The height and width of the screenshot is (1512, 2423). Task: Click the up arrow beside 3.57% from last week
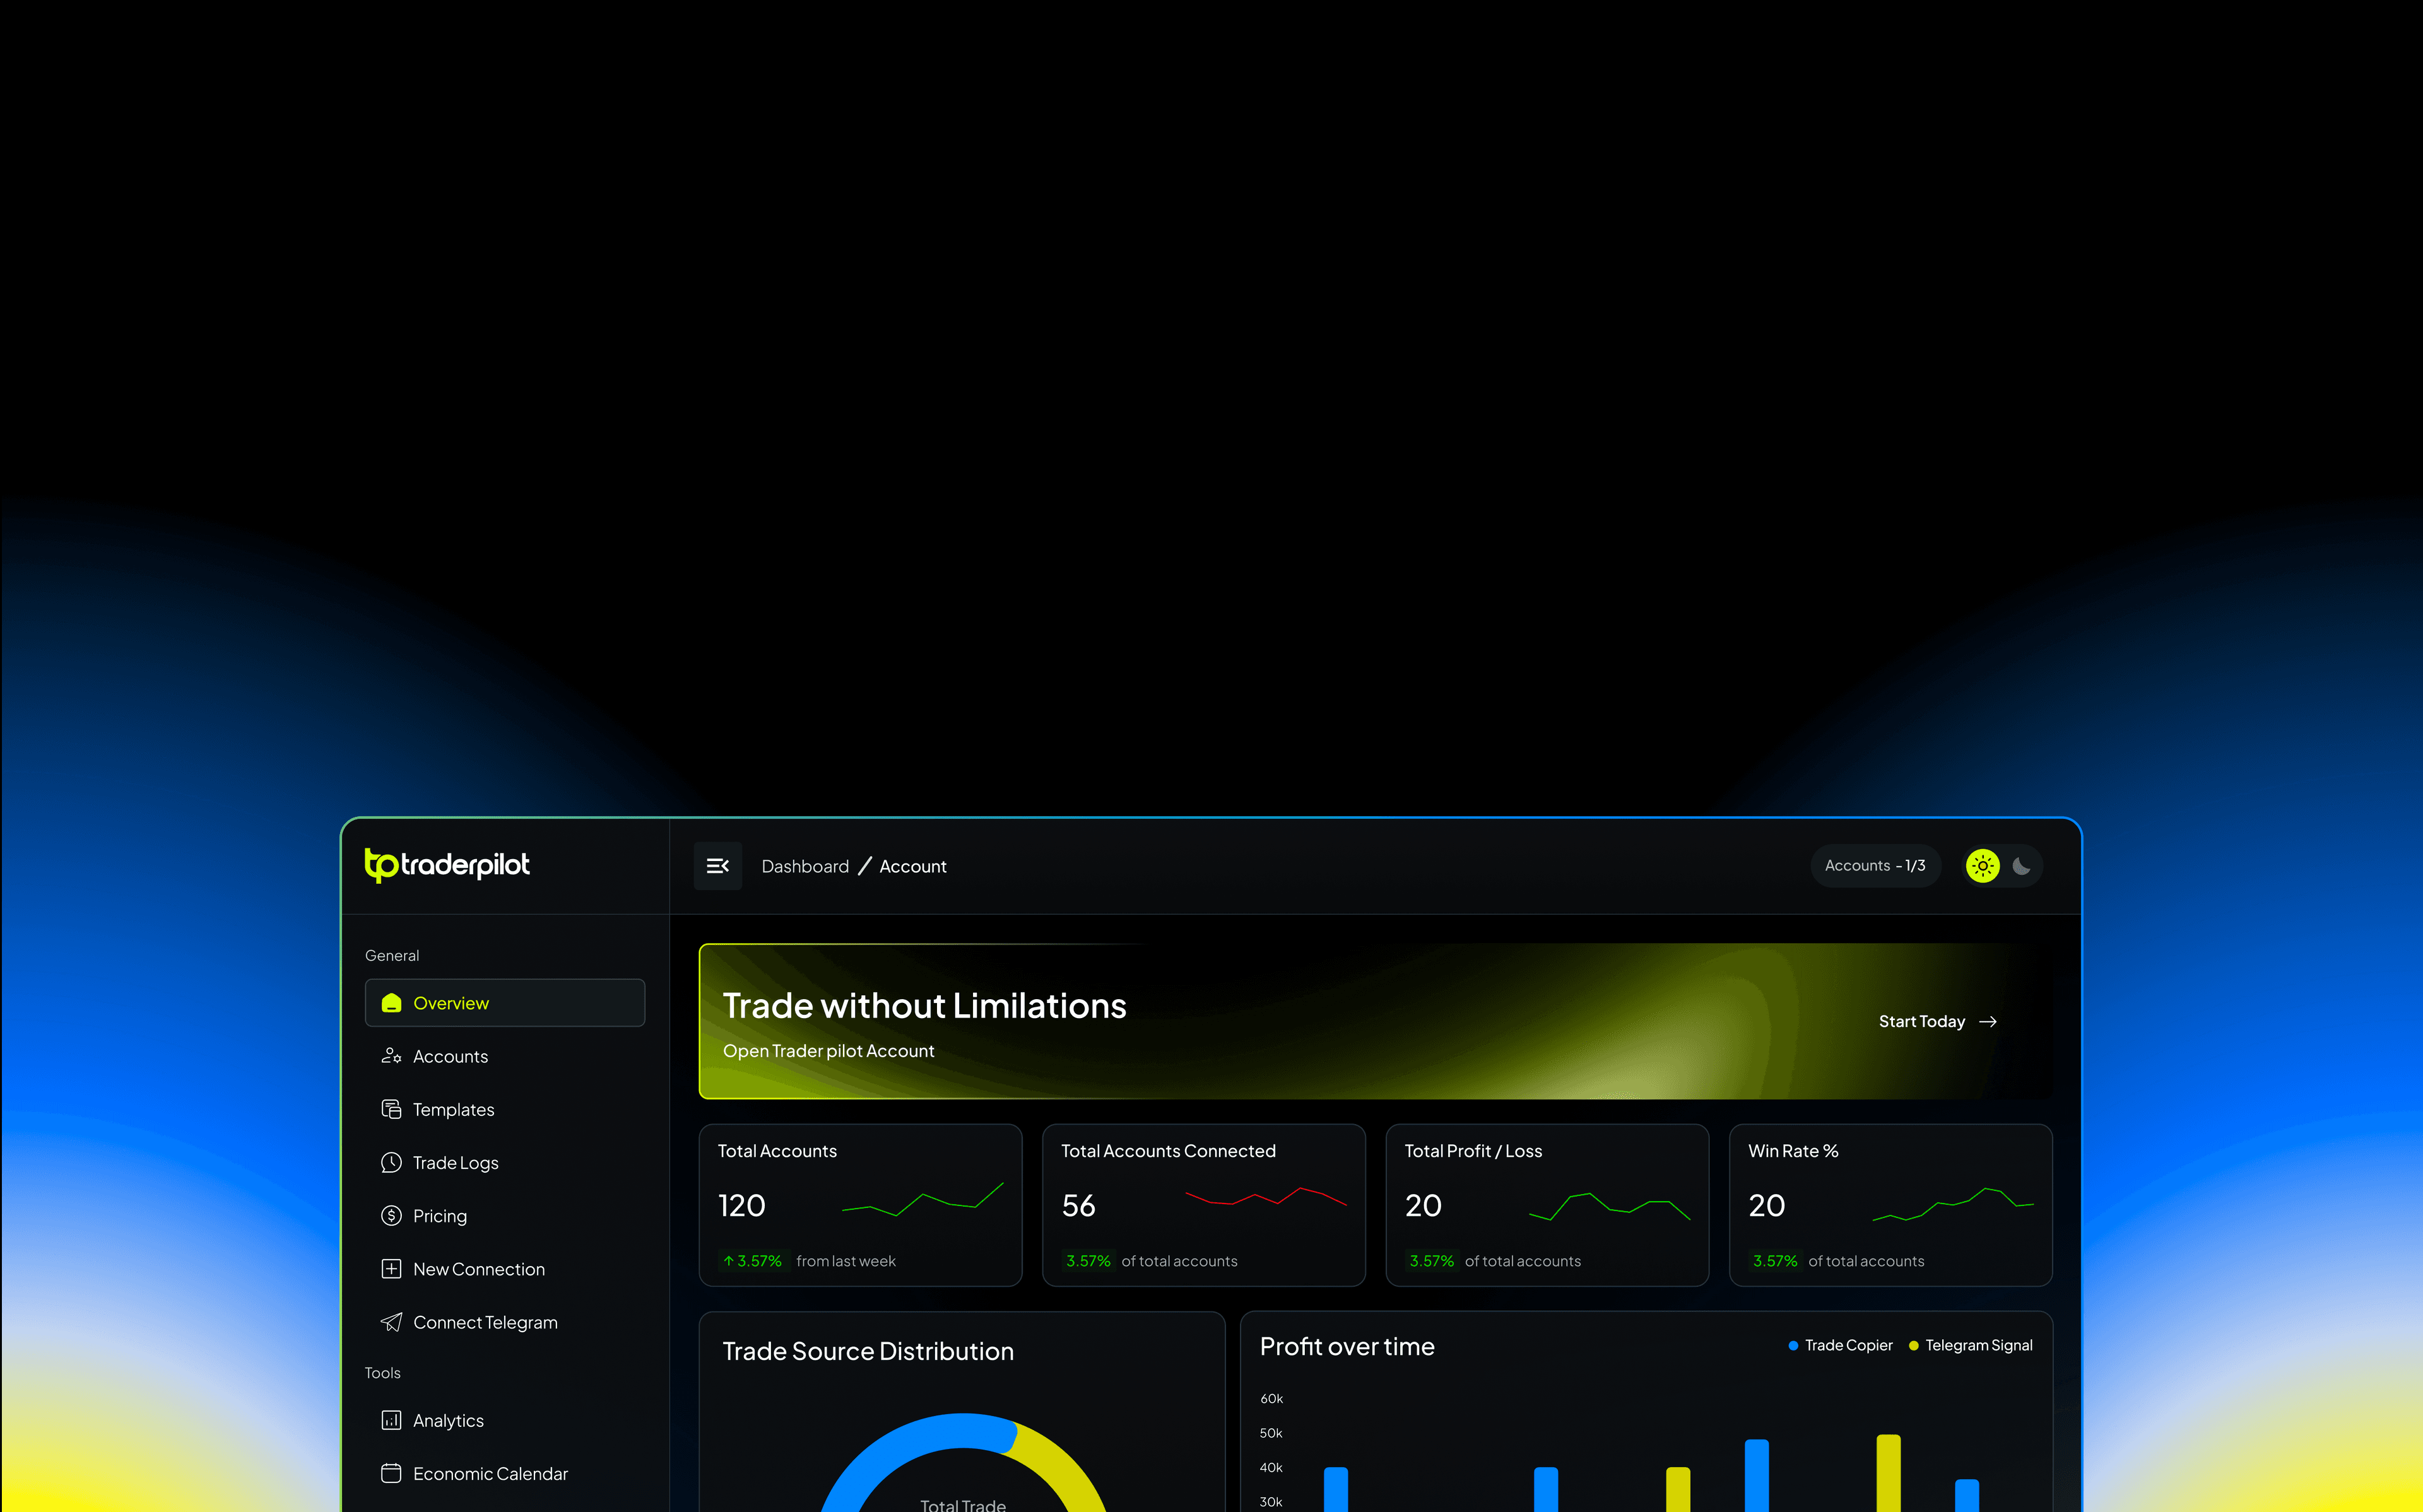729,1261
